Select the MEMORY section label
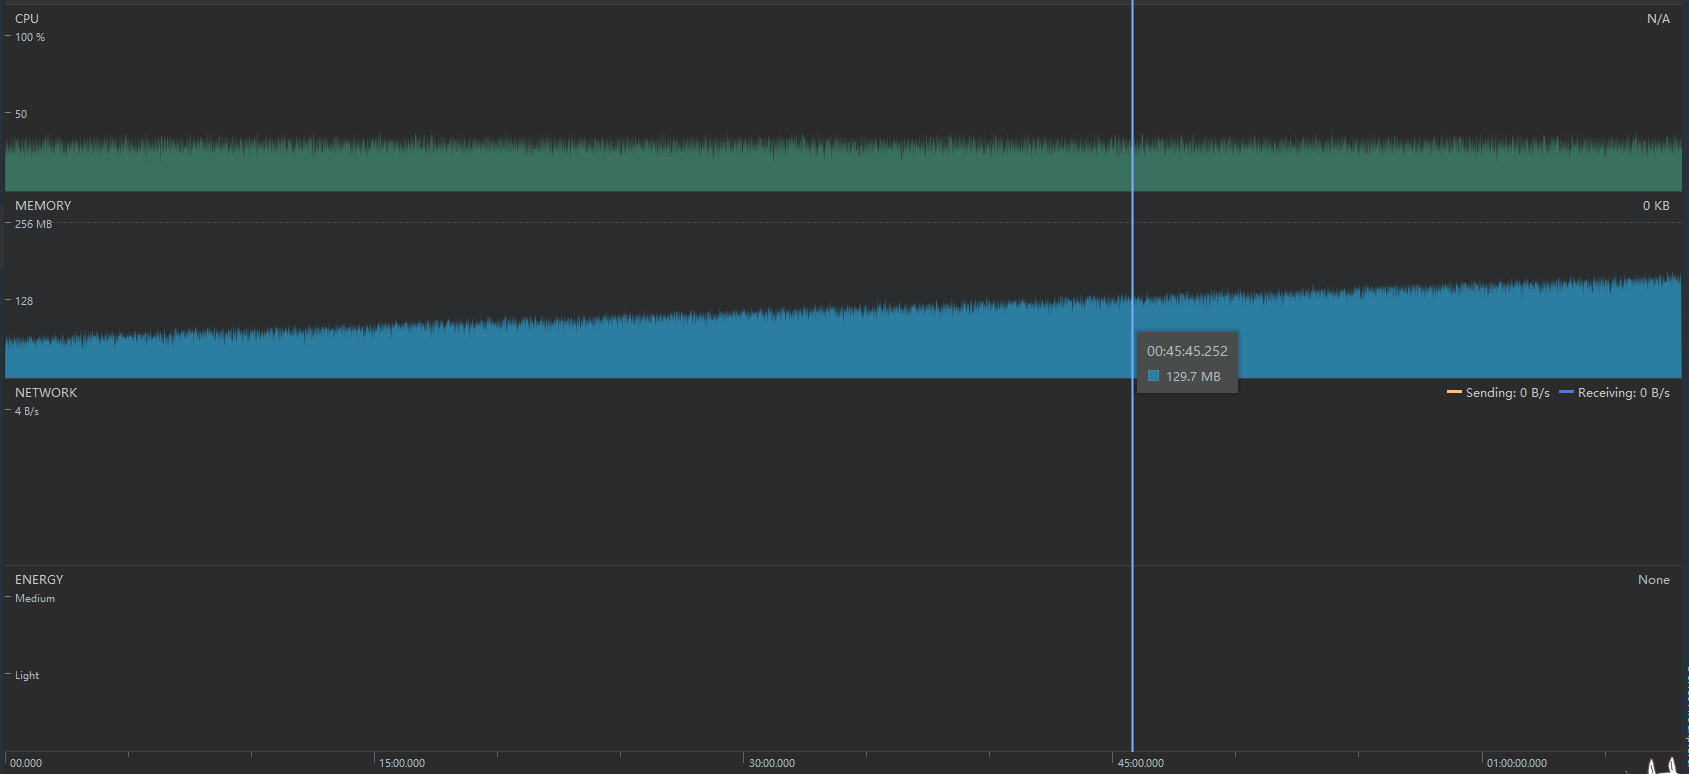This screenshot has width=1689, height=774. 43,206
